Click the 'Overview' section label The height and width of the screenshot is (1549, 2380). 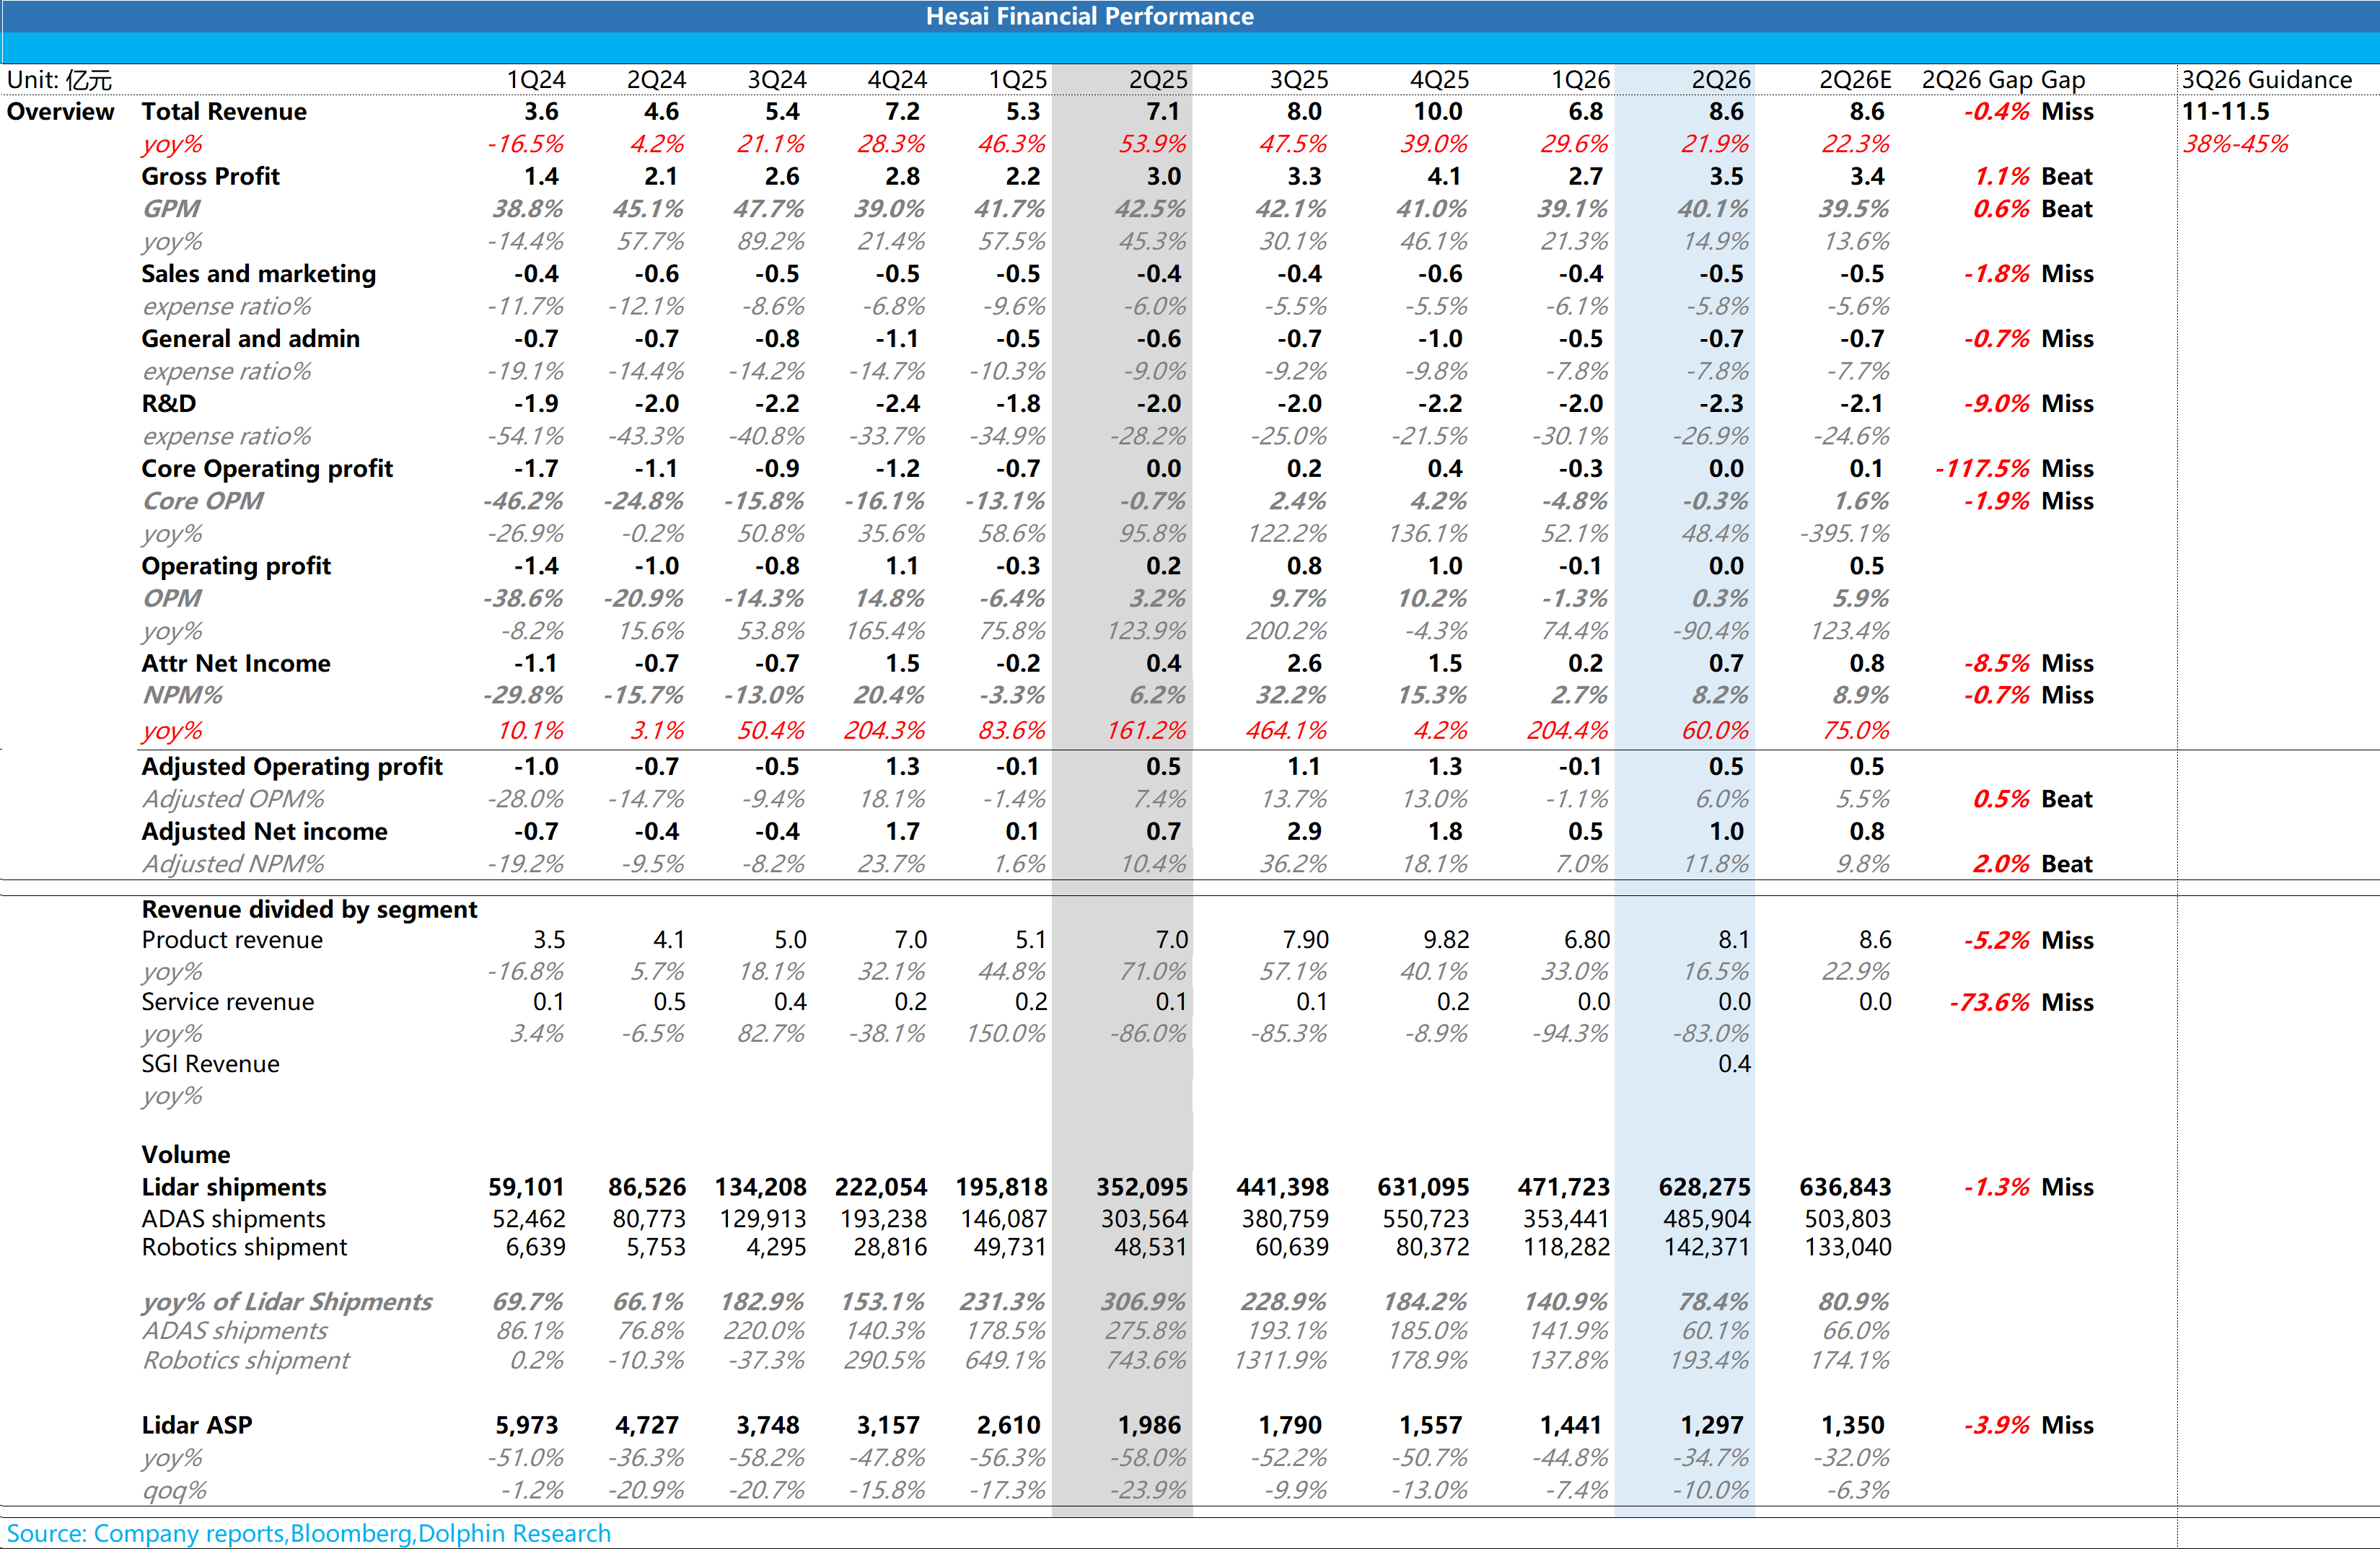tap(61, 111)
